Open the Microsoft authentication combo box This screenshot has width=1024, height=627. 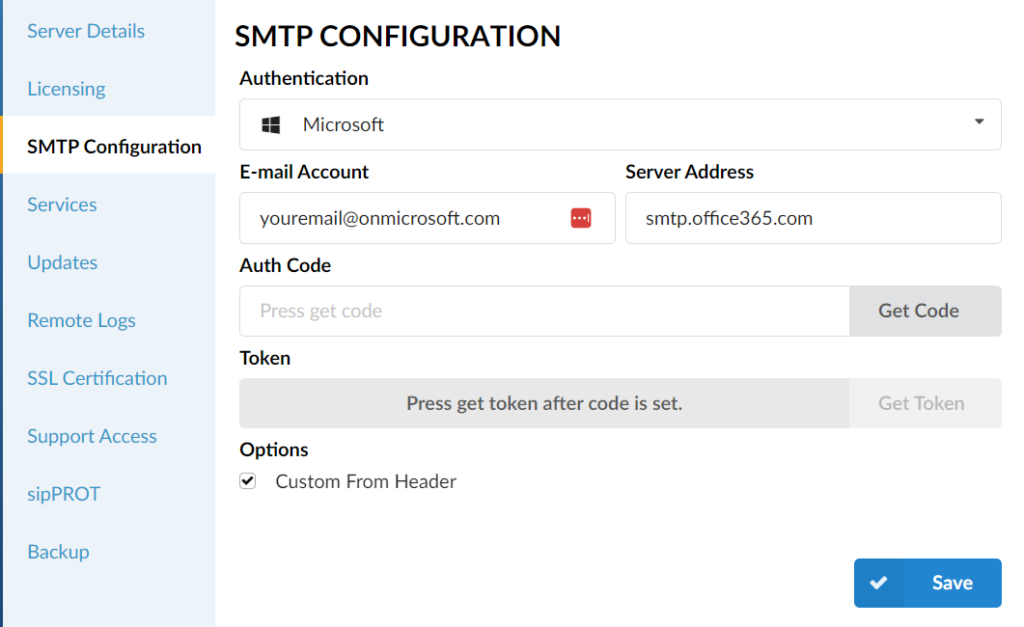(x=620, y=125)
